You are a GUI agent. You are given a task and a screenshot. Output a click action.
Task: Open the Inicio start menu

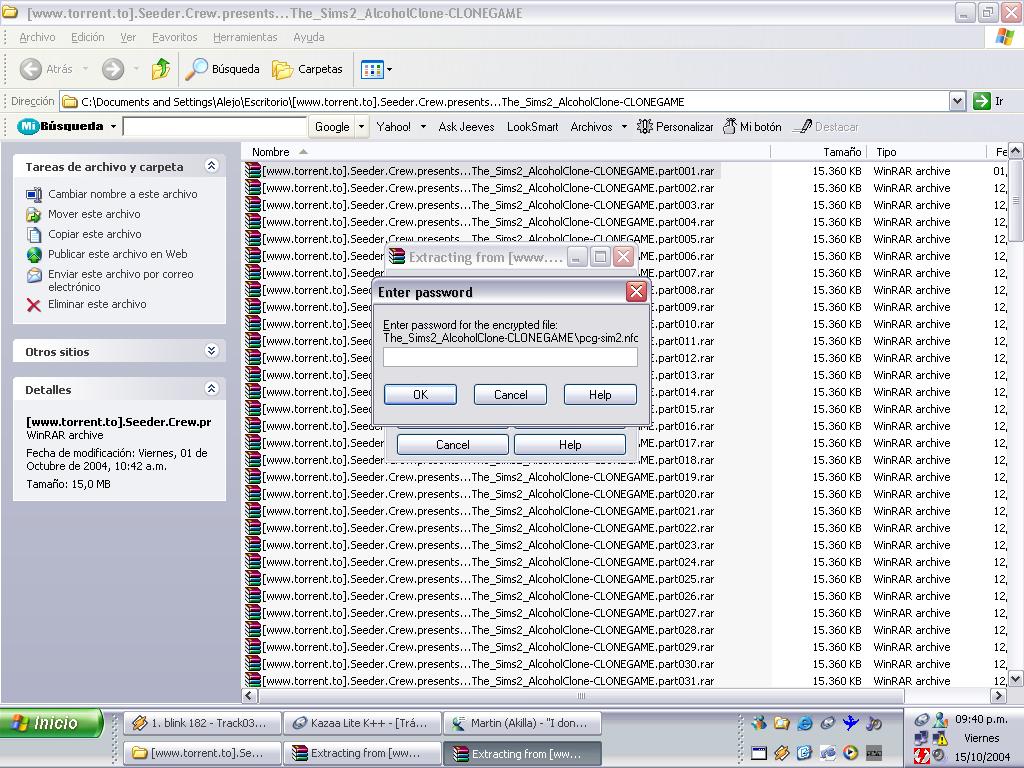52,723
